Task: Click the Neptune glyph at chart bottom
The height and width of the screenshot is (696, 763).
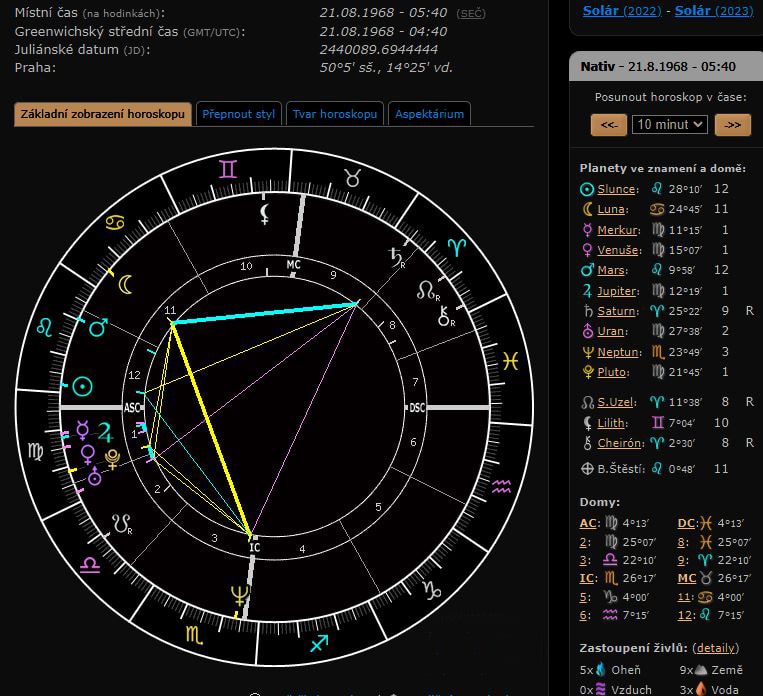Action: [x=239, y=596]
